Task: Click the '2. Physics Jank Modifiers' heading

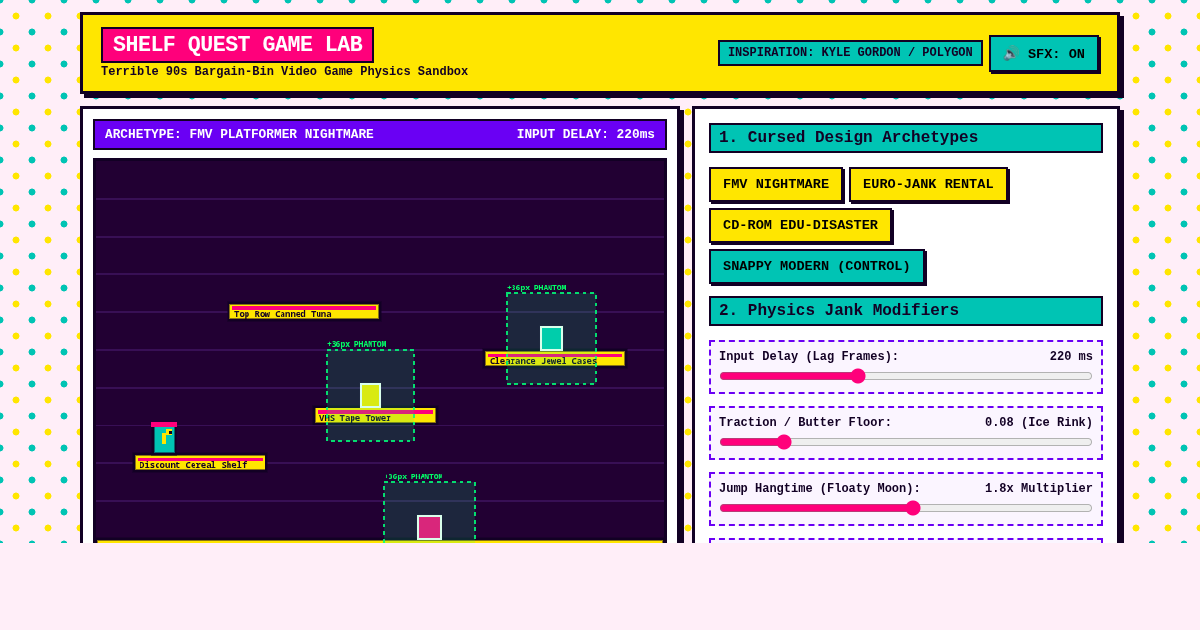Action: (x=906, y=311)
